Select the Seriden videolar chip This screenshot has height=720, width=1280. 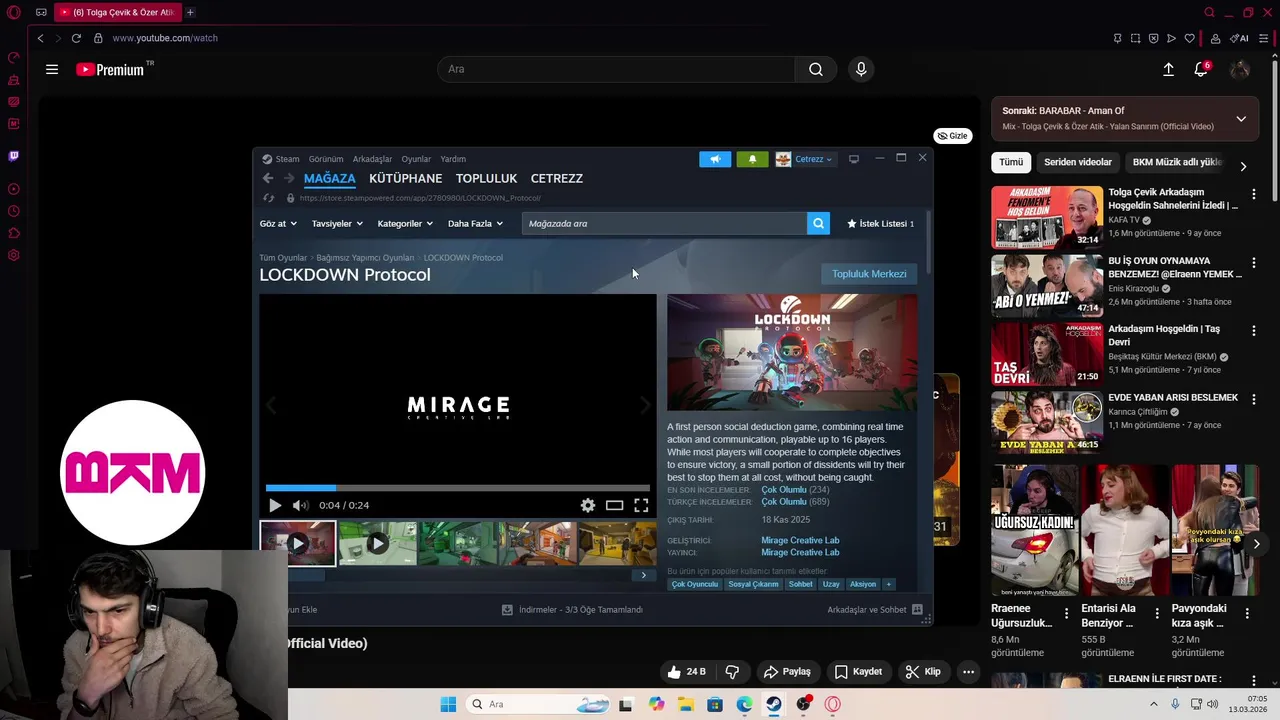click(x=1078, y=162)
